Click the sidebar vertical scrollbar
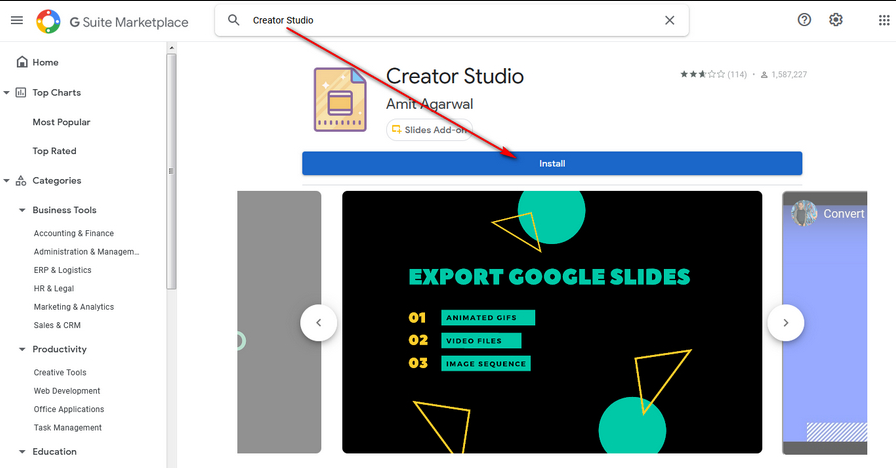The height and width of the screenshot is (468, 896). (x=171, y=171)
